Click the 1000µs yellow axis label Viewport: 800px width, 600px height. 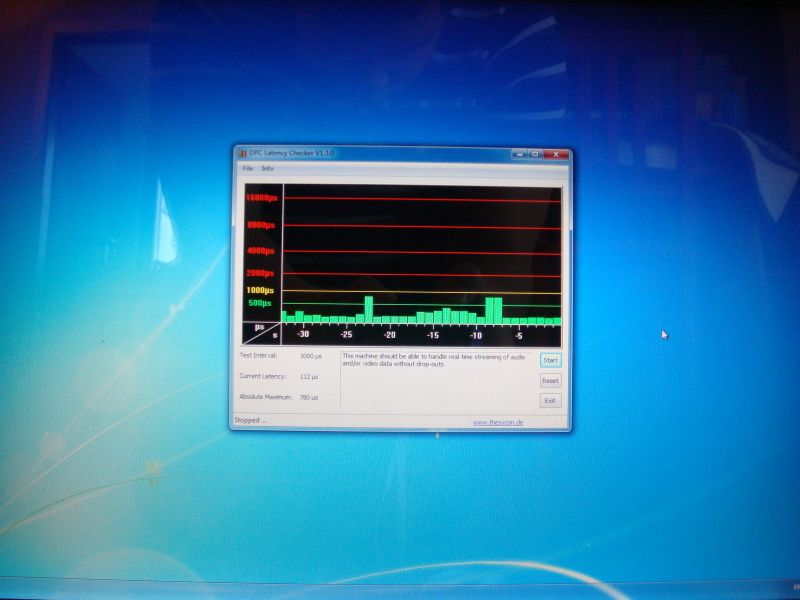tap(260, 290)
